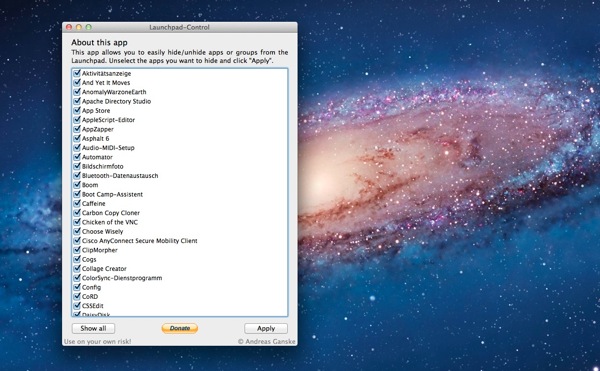
Task: Toggle the Caffeine checkbox
Action: pyautogui.click(x=77, y=203)
